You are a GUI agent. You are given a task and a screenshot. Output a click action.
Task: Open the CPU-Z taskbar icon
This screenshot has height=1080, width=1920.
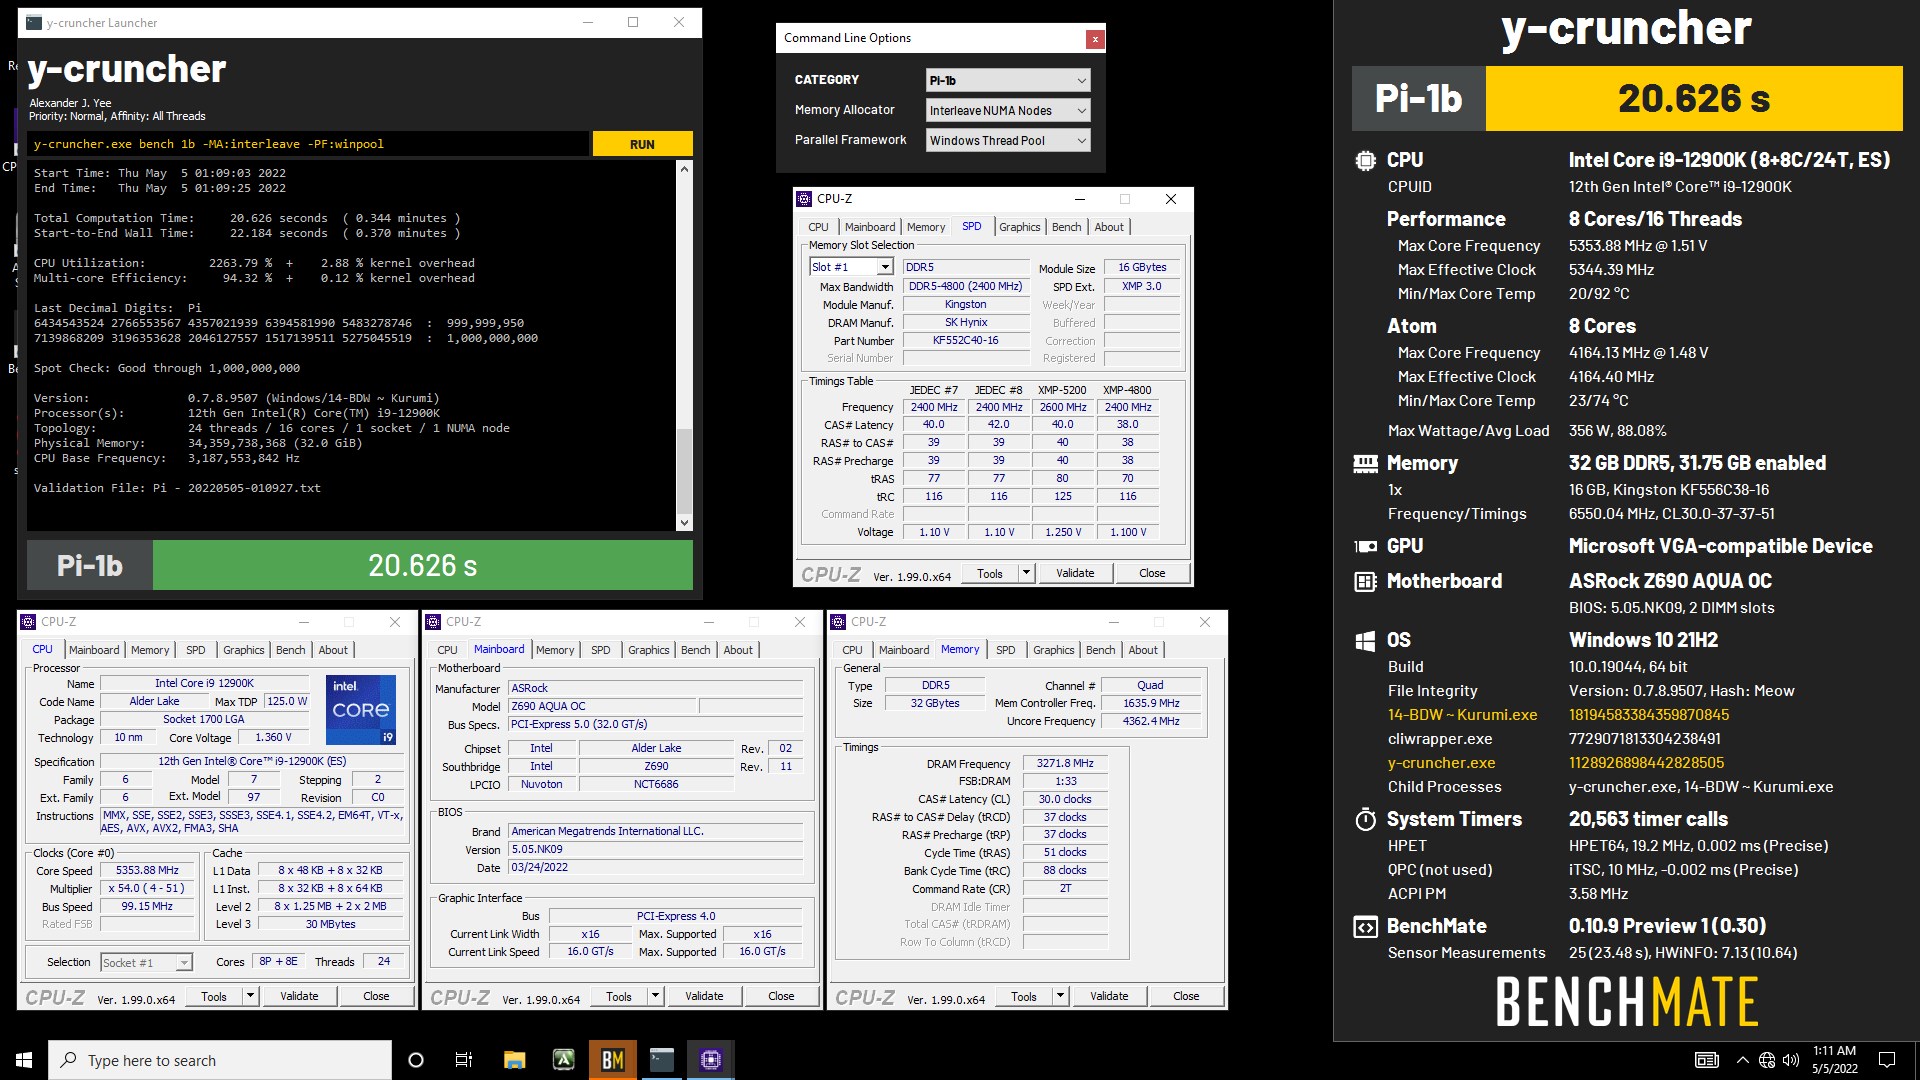(x=711, y=1060)
